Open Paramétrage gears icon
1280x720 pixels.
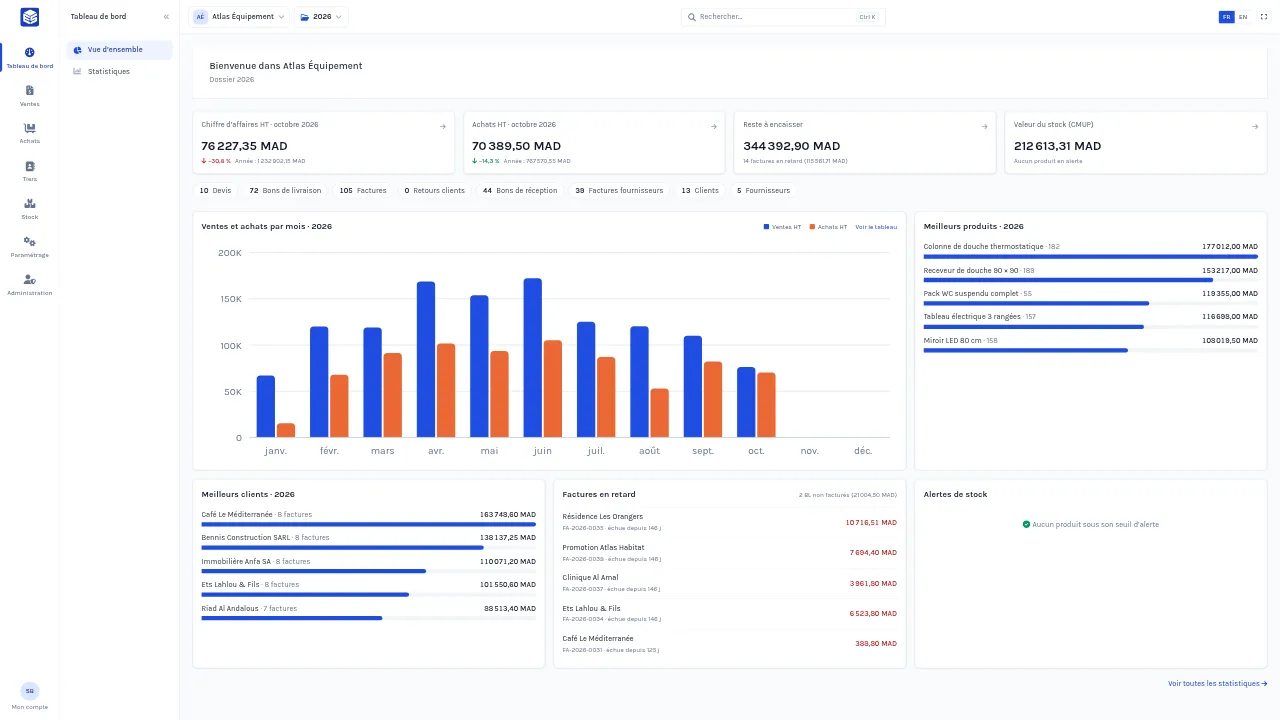(x=30, y=242)
